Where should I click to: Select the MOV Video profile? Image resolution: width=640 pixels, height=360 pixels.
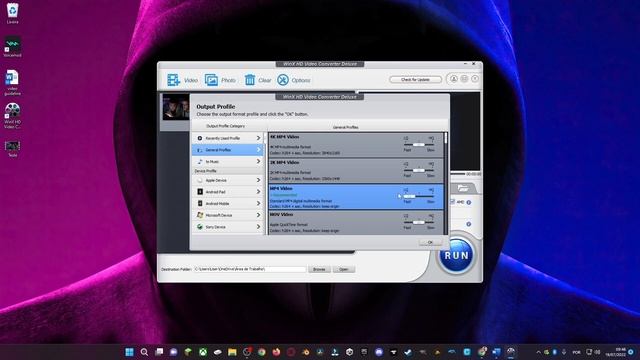(356, 222)
